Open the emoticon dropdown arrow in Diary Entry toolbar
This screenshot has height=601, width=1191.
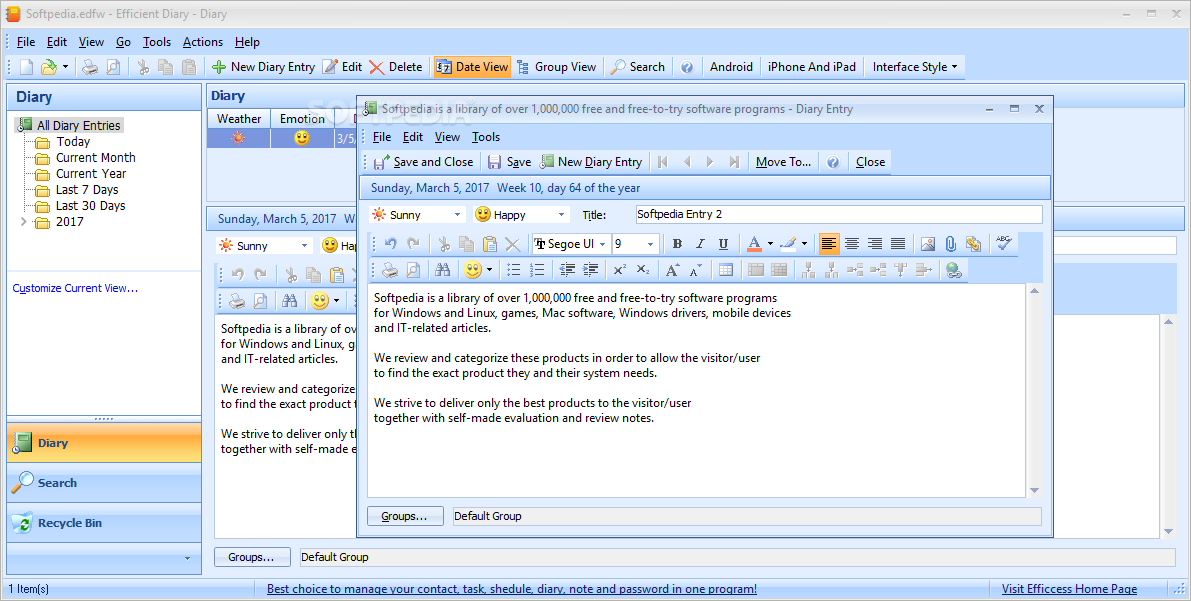point(489,270)
